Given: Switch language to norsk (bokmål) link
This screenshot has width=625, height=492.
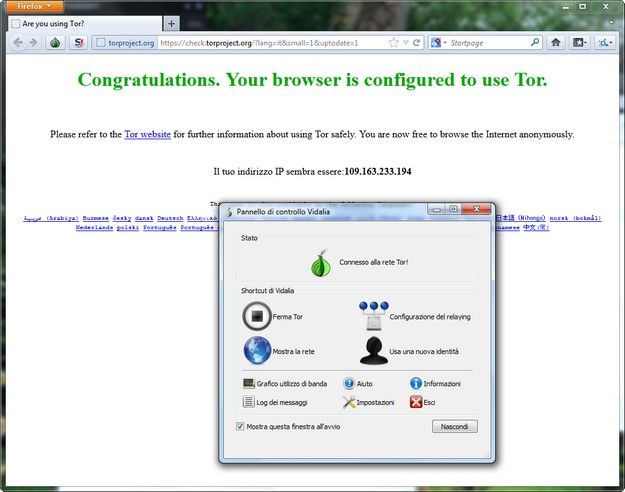Looking at the screenshot, I should pos(575,218).
